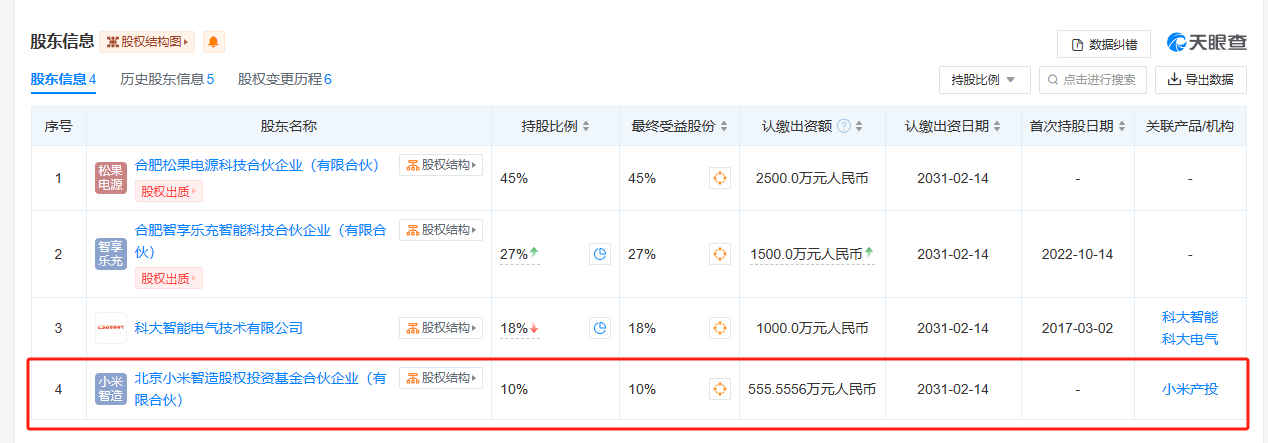
Task: Switch to 股权变更历程 tab
Action: (x=284, y=79)
